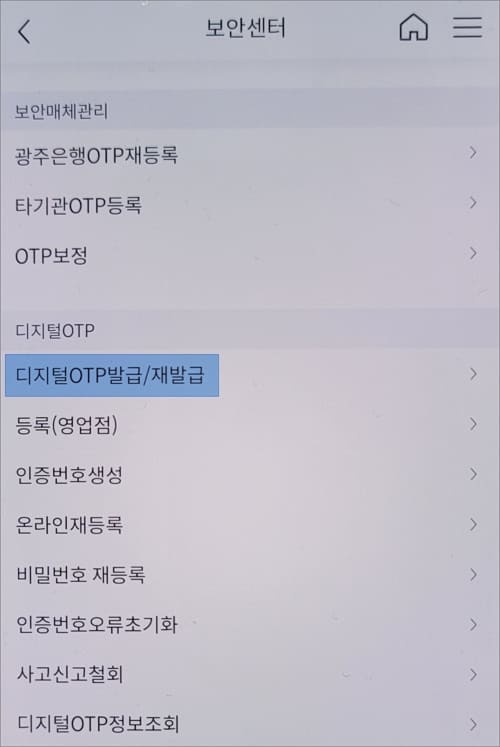Open OTP보정 option

[x=250, y=256]
